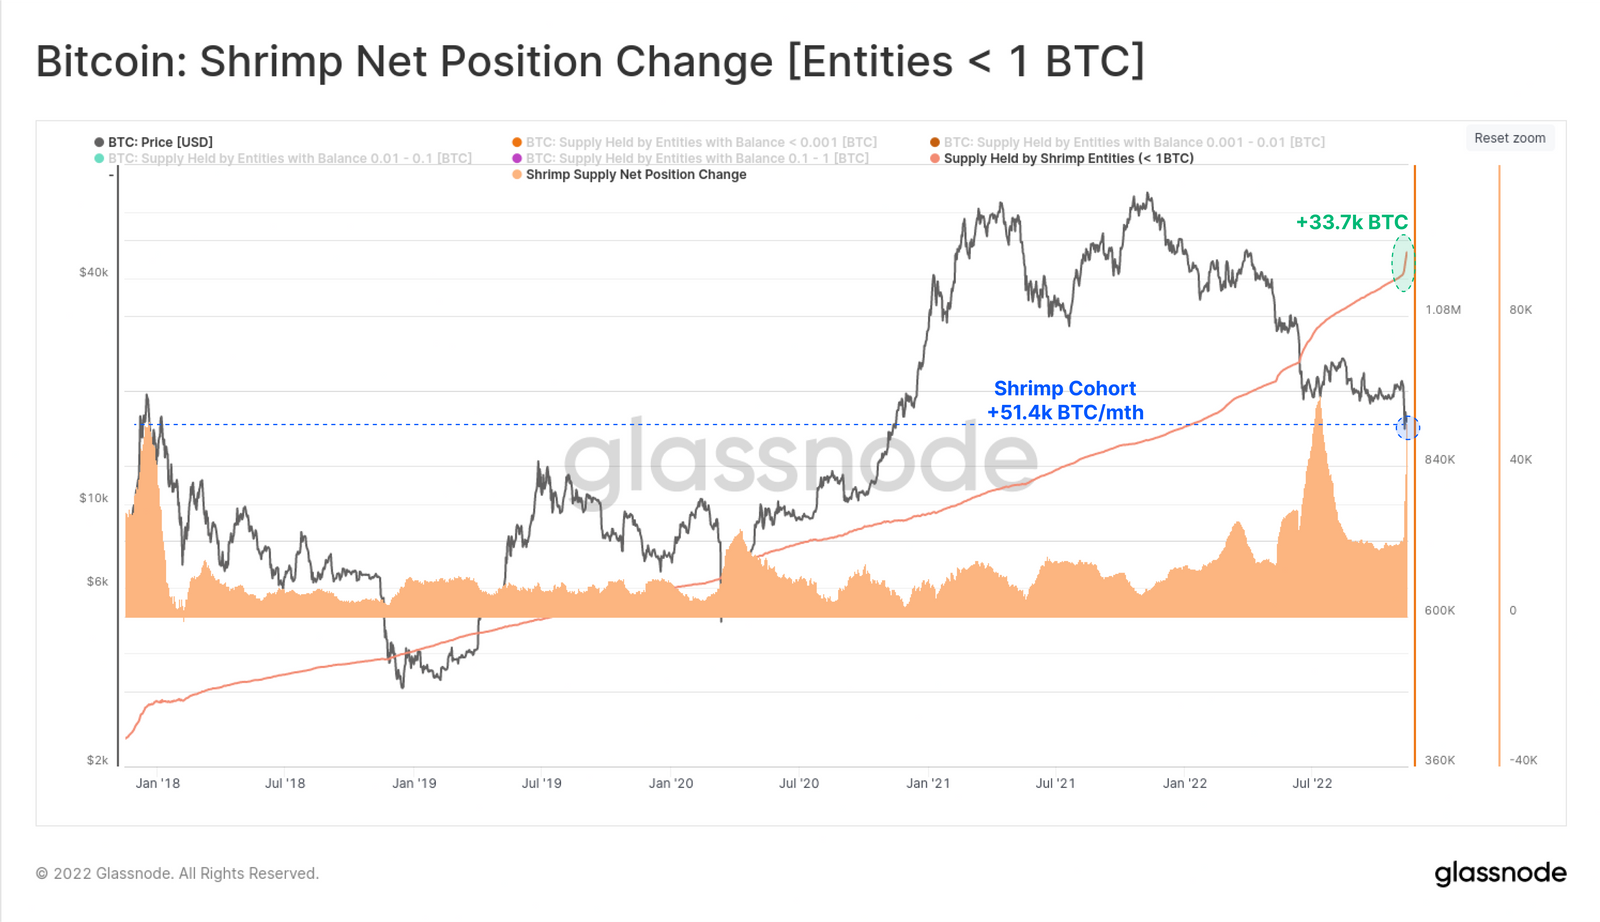Toggle Supply Held by Shrimp Entities legend
This screenshot has width=1600, height=922.
coord(1062,158)
